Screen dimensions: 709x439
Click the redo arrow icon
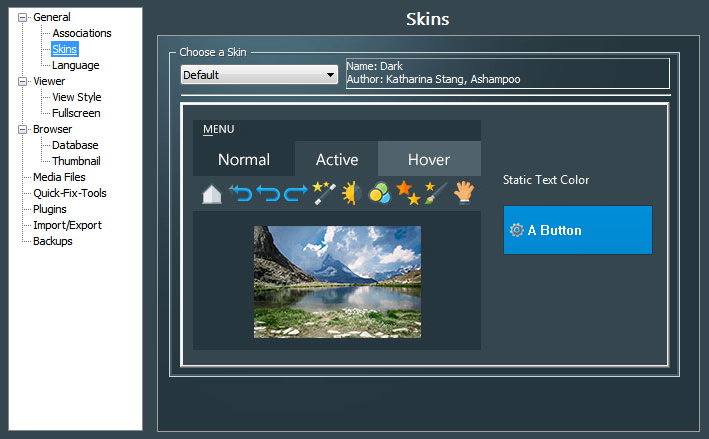[296, 193]
